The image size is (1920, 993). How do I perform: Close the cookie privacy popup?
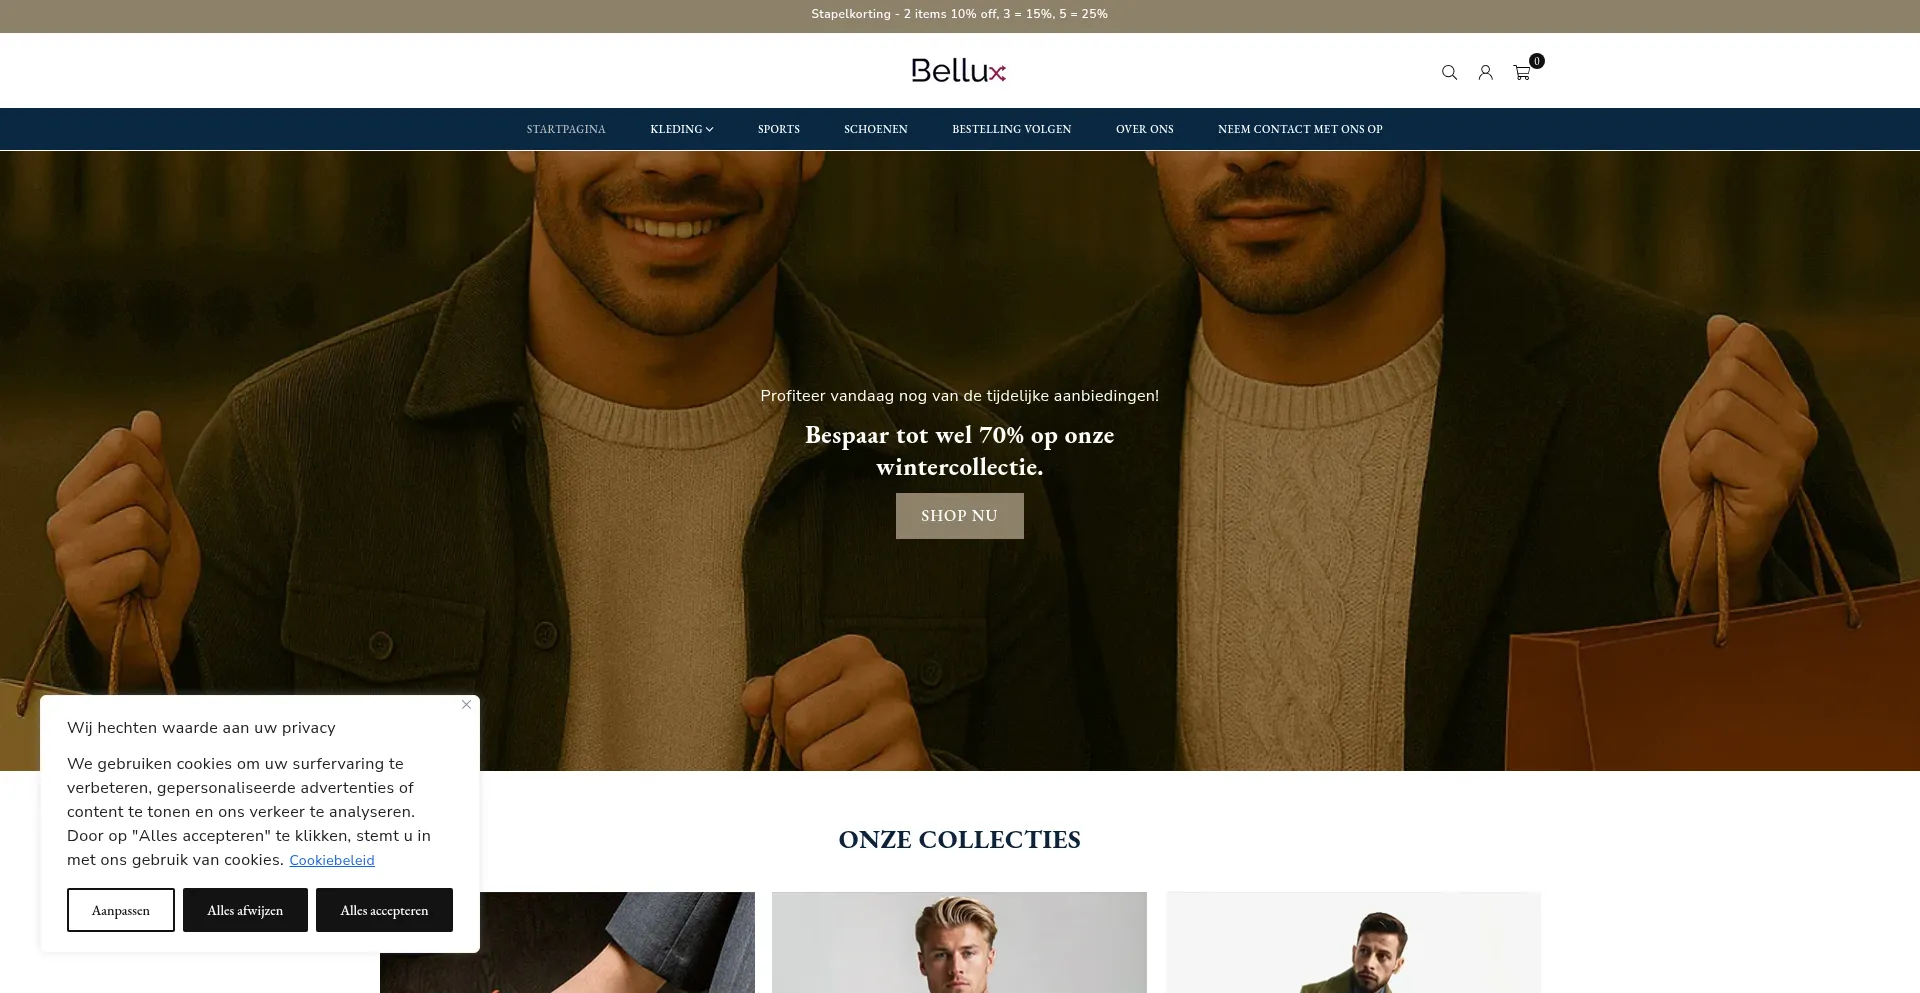[466, 705]
